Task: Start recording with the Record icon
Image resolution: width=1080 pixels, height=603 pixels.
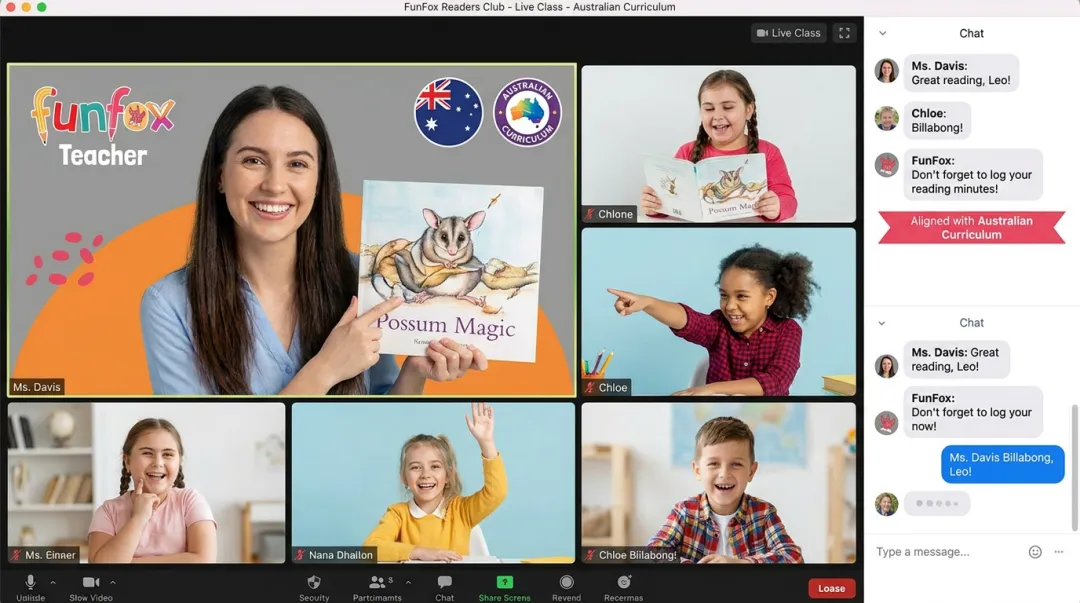Action: click(566, 582)
